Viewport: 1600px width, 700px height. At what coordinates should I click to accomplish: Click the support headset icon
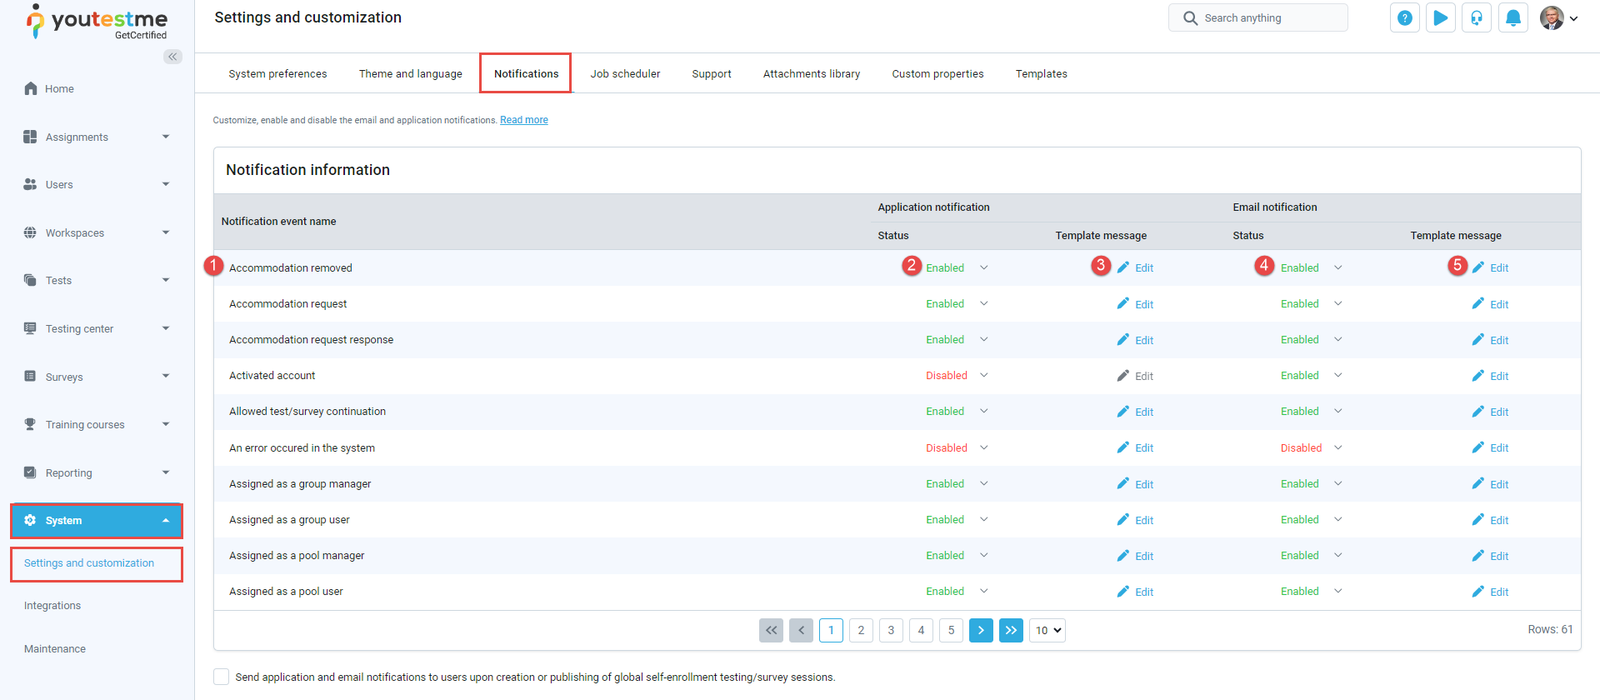pos(1477,18)
